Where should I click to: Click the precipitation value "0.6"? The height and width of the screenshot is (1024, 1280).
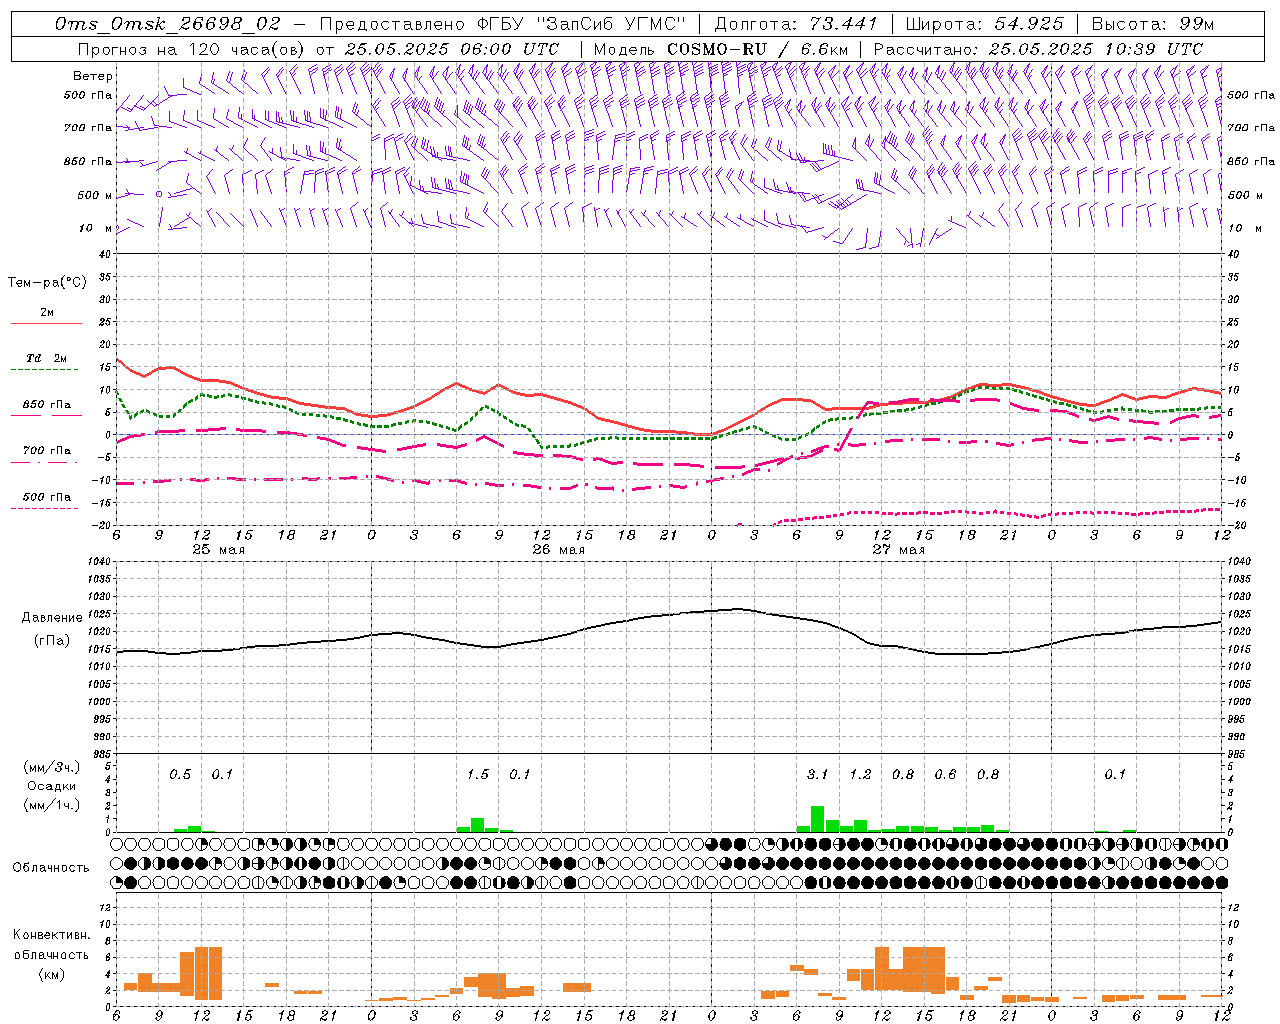click(x=945, y=774)
